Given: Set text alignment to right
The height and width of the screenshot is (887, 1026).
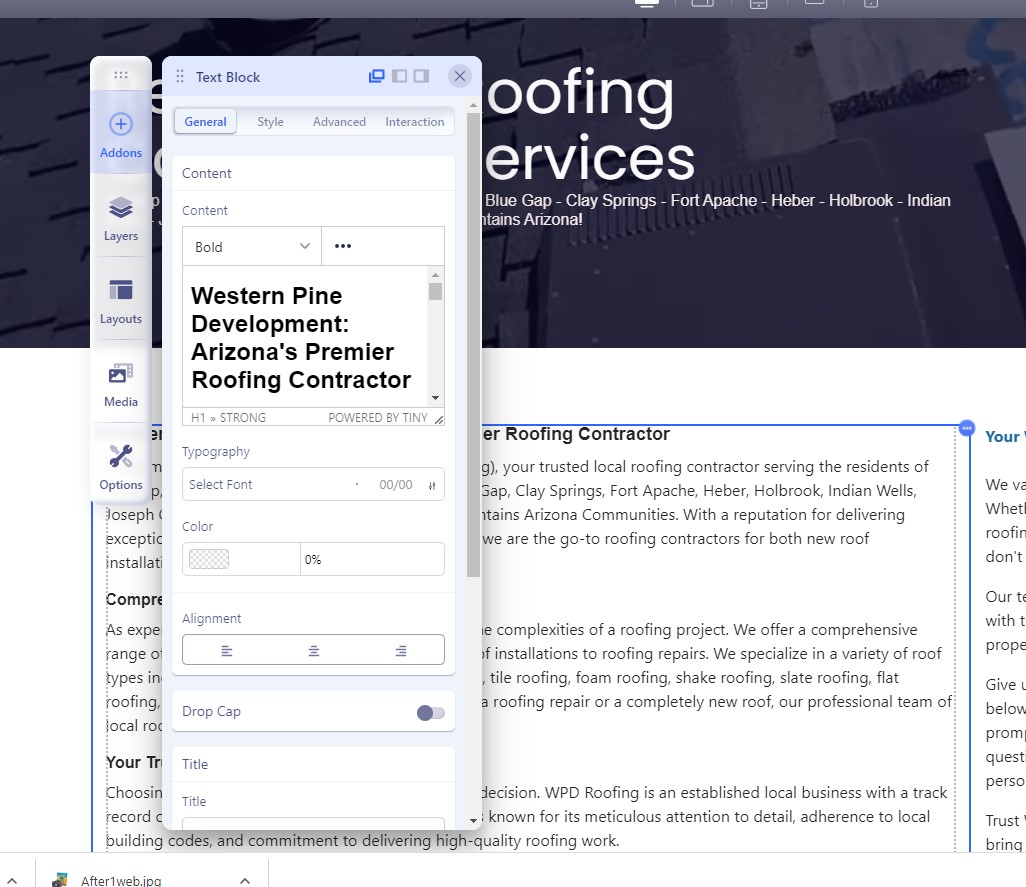Looking at the screenshot, I should point(400,650).
